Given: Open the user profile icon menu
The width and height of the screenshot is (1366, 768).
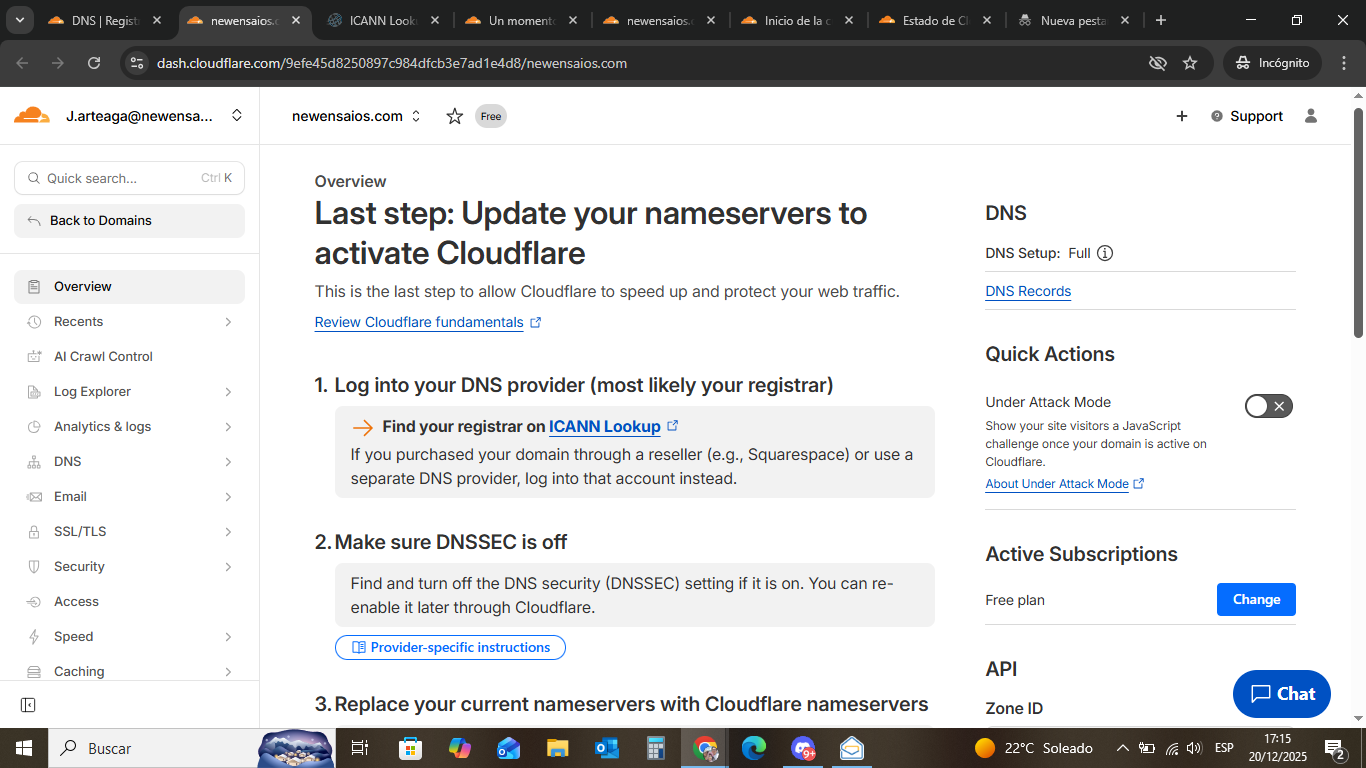Looking at the screenshot, I should (x=1311, y=116).
